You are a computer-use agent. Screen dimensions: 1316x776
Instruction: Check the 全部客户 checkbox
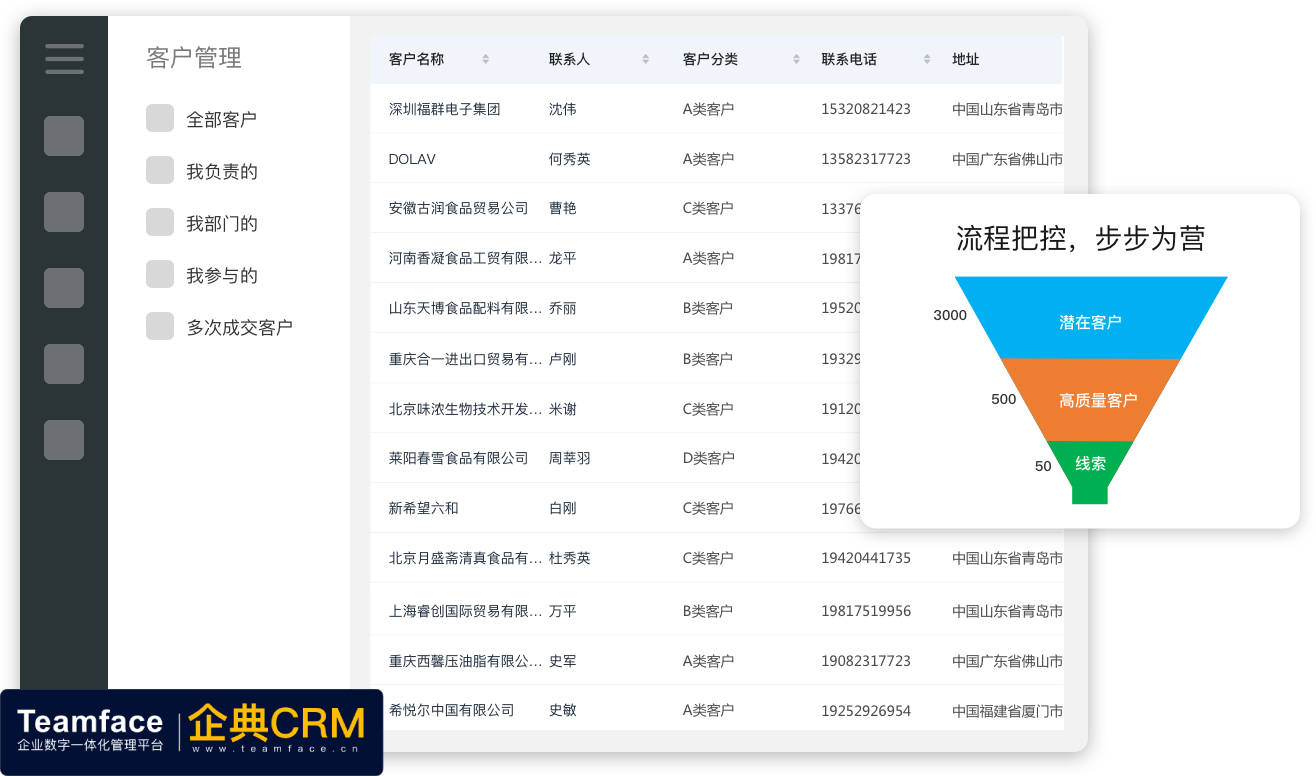click(x=160, y=118)
